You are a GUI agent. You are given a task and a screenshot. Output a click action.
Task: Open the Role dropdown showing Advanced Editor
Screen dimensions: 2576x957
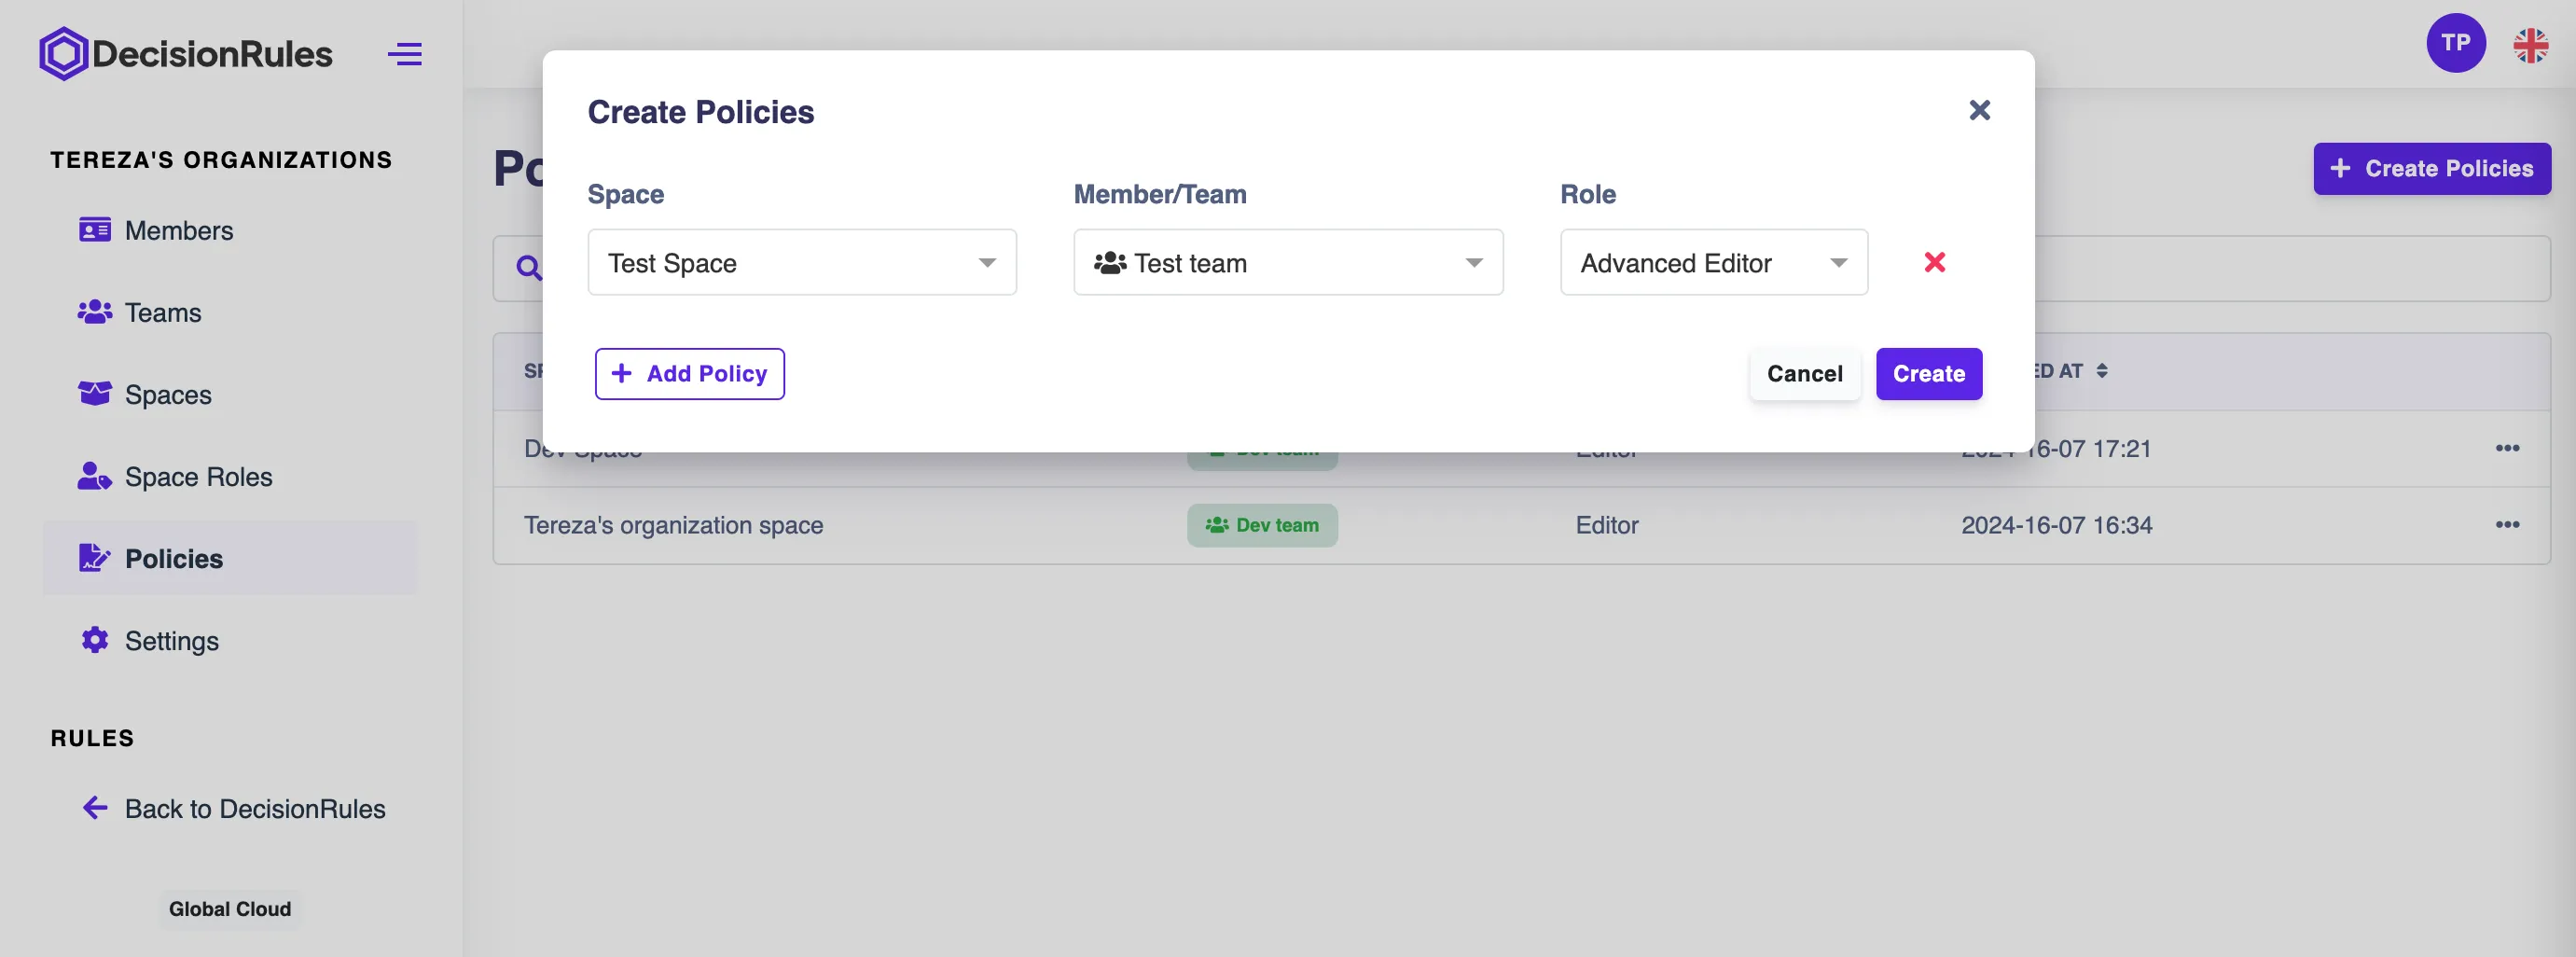1713,263
